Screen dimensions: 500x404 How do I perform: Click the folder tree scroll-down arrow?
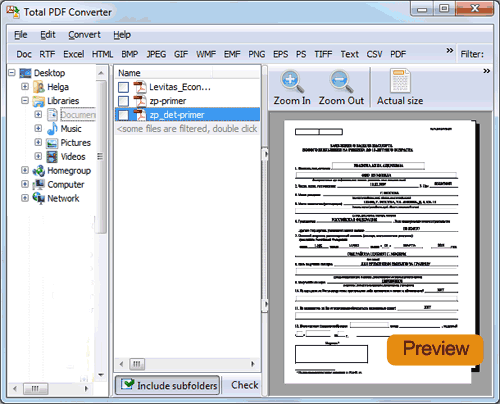(101, 375)
